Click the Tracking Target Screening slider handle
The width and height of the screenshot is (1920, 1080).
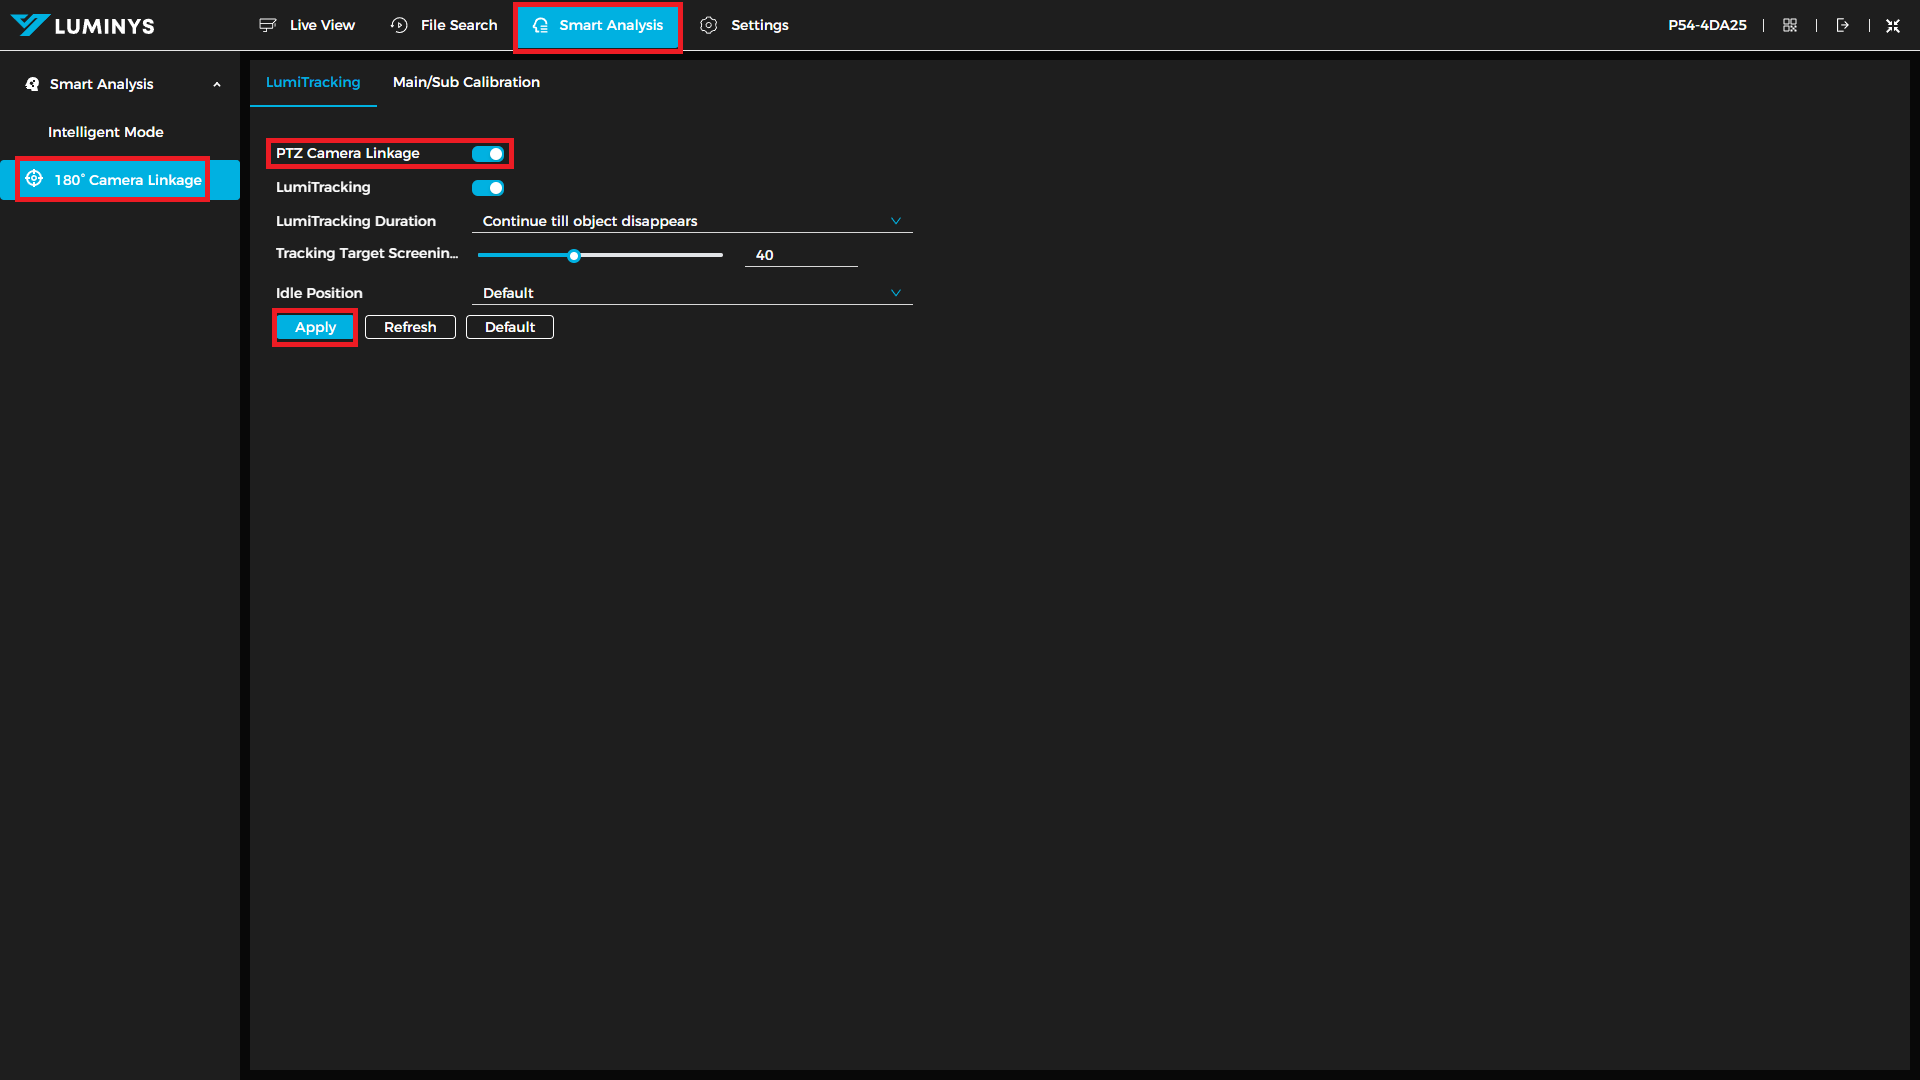click(574, 256)
